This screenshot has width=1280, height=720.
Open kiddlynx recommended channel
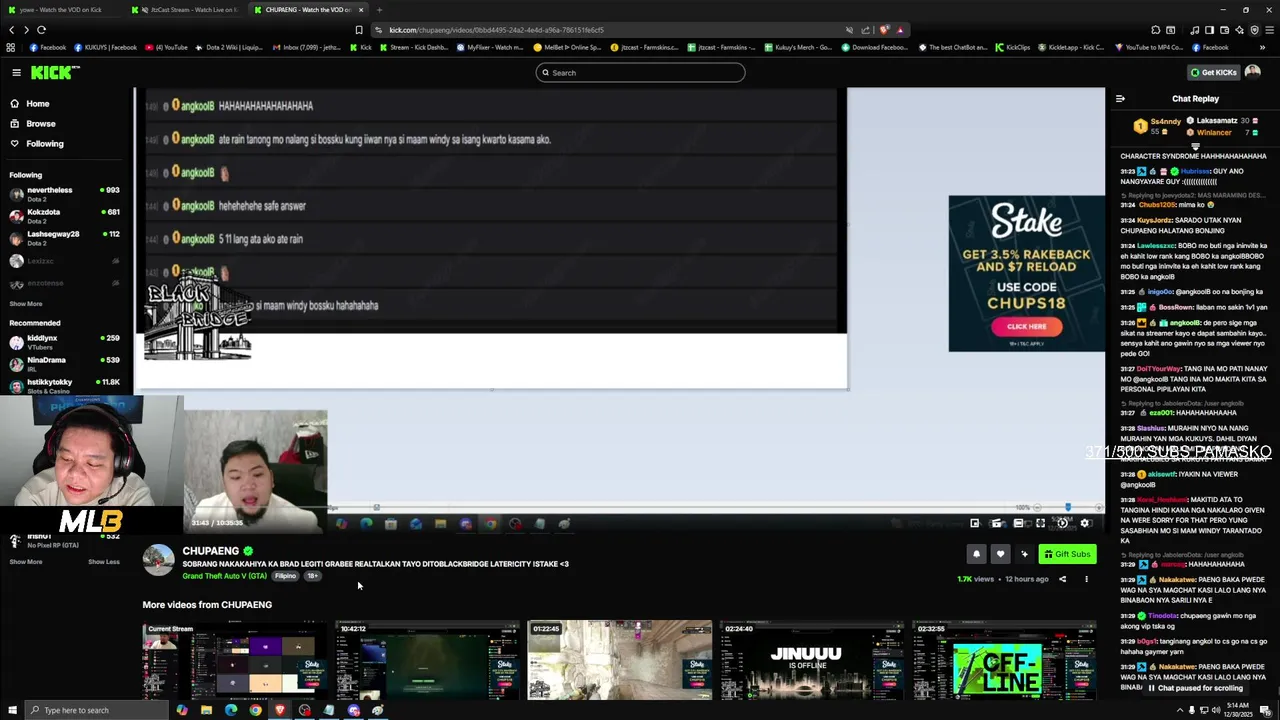pos(65,341)
